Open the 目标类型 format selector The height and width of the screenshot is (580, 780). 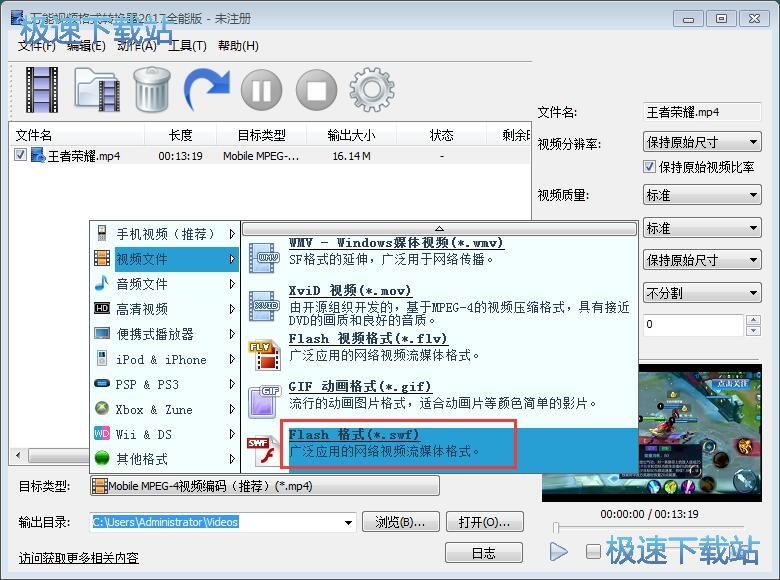[265, 486]
